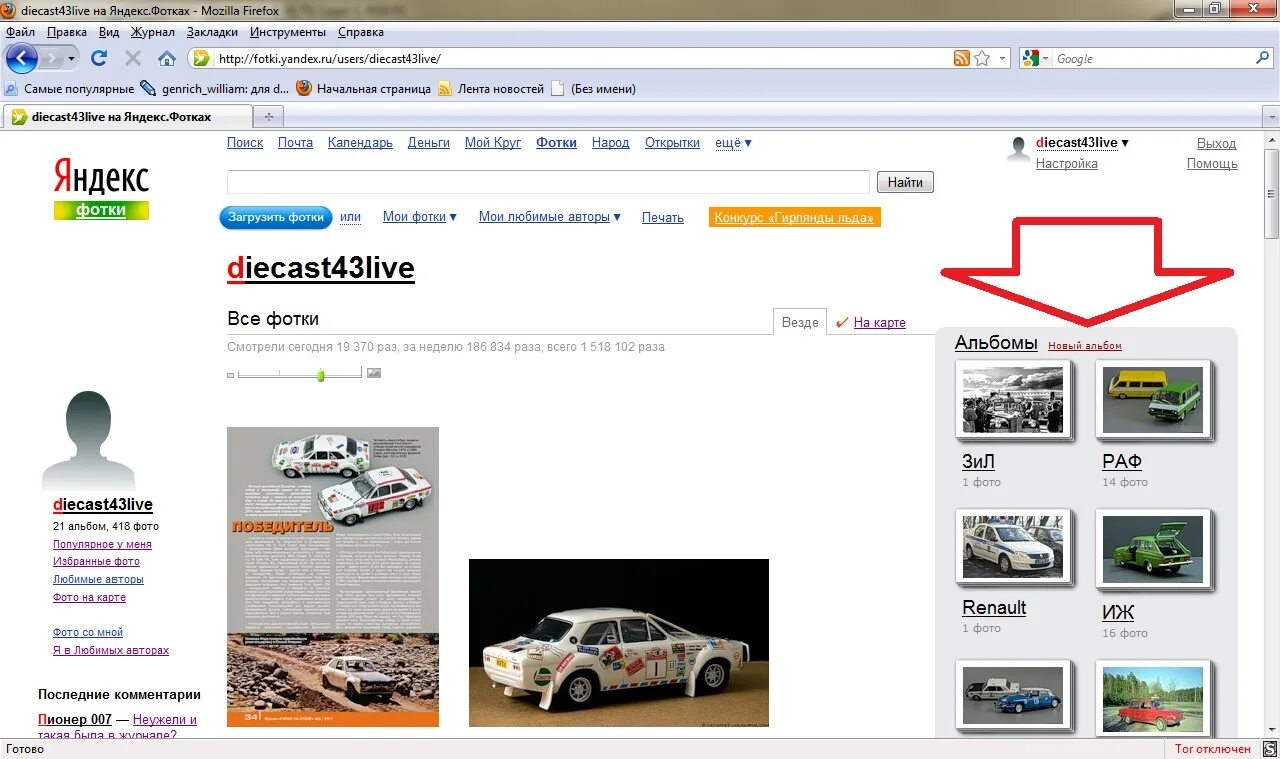The width and height of the screenshot is (1280, 759).
Task: Open the Поиск service link
Action: coord(245,143)
